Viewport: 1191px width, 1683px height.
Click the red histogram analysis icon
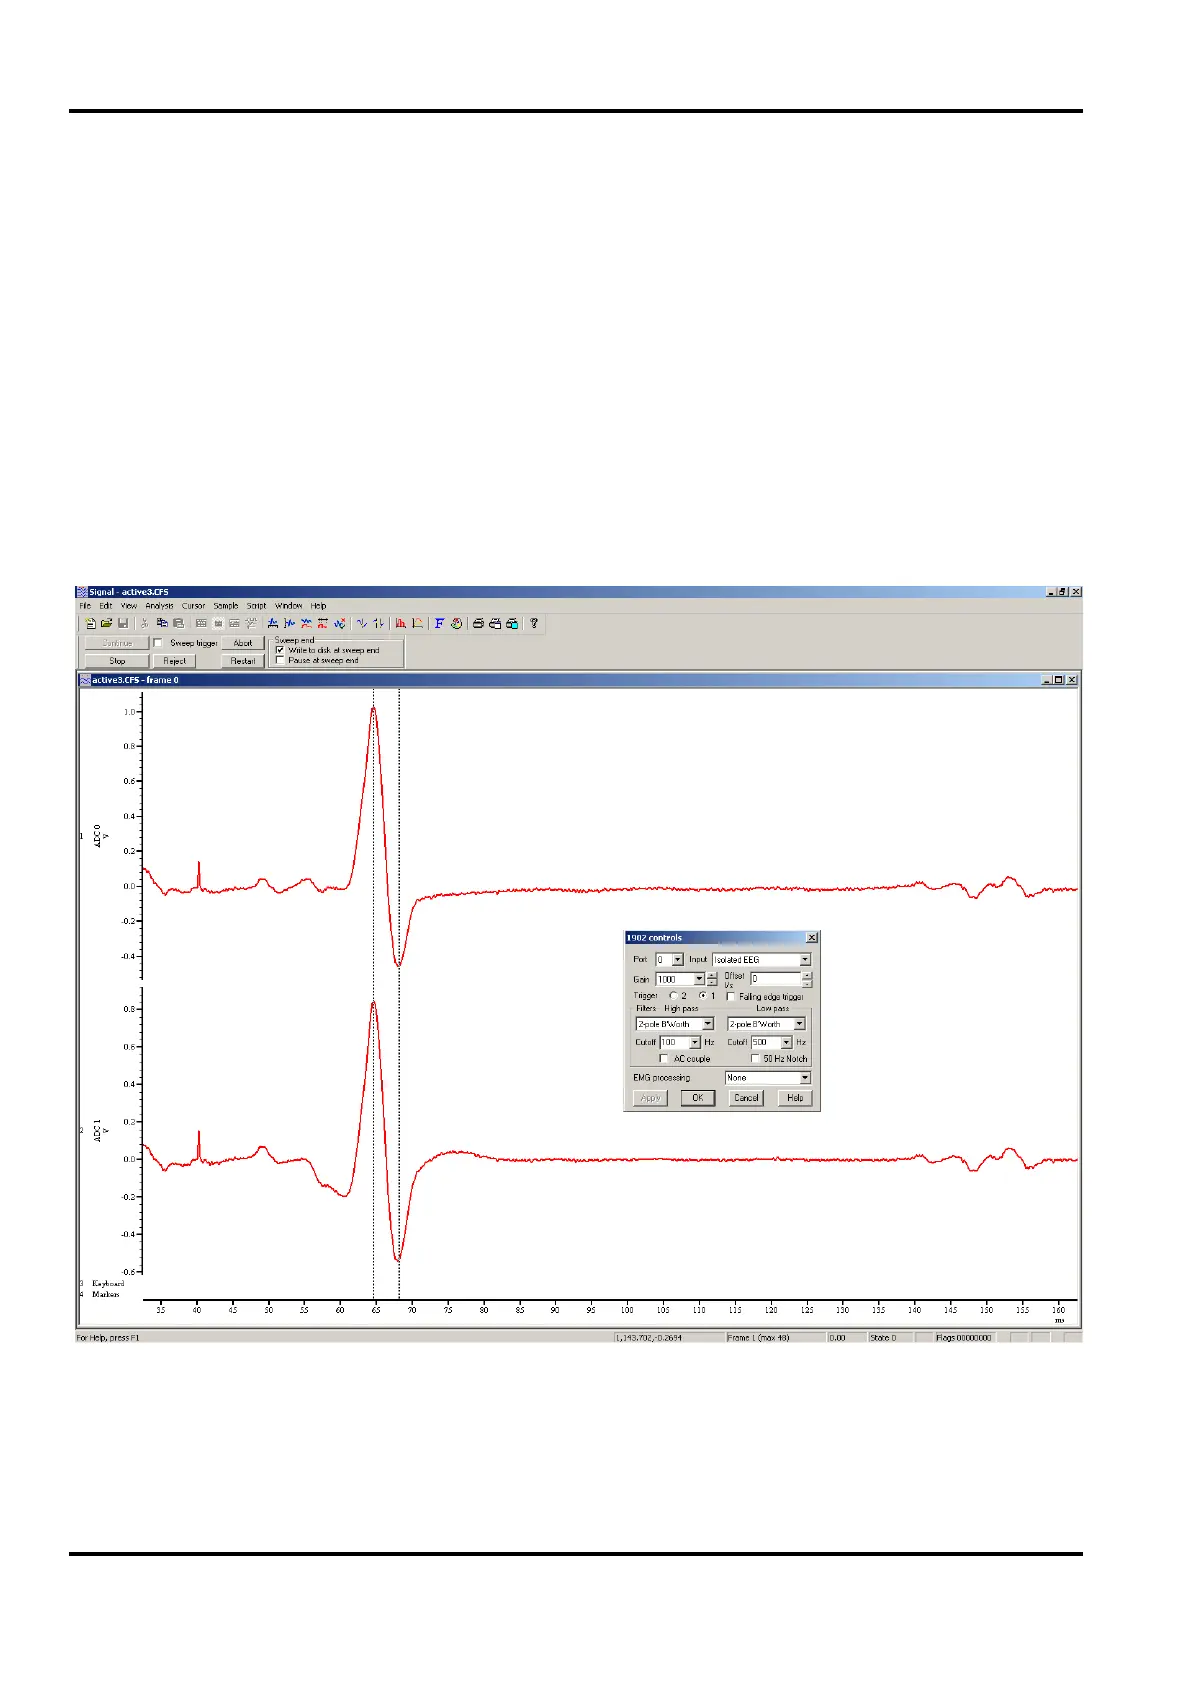400,623
